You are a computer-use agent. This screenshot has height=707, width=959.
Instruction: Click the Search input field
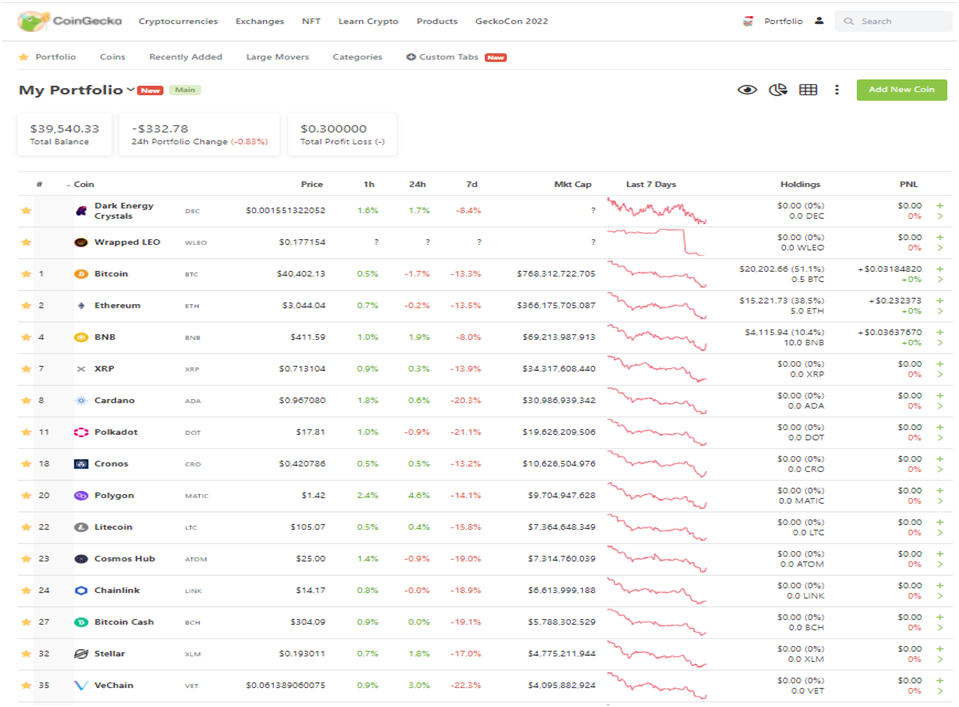pos(894,21)
